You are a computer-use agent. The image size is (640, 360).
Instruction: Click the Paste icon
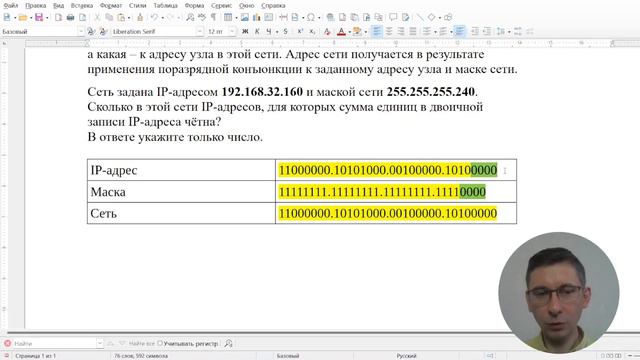coord(121,17)
